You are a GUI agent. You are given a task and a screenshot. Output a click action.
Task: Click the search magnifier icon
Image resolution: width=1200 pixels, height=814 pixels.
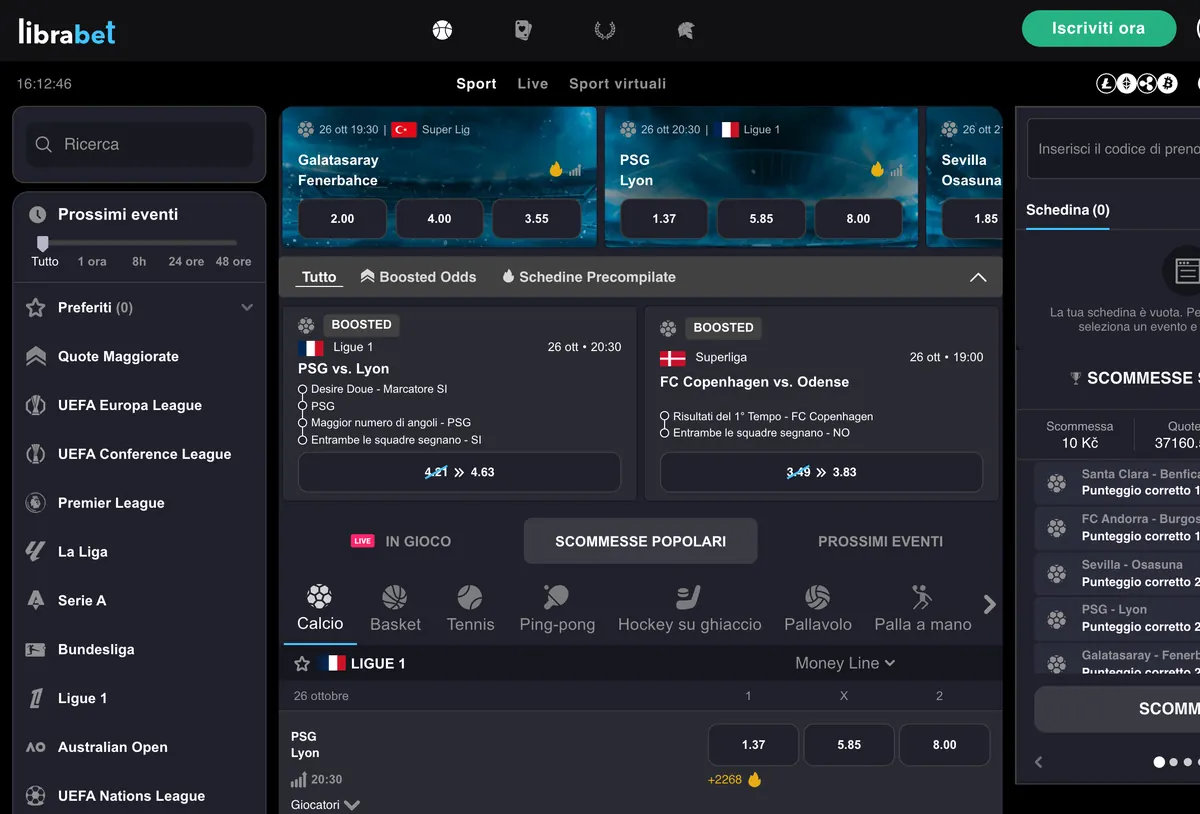[x=43, y=144]
